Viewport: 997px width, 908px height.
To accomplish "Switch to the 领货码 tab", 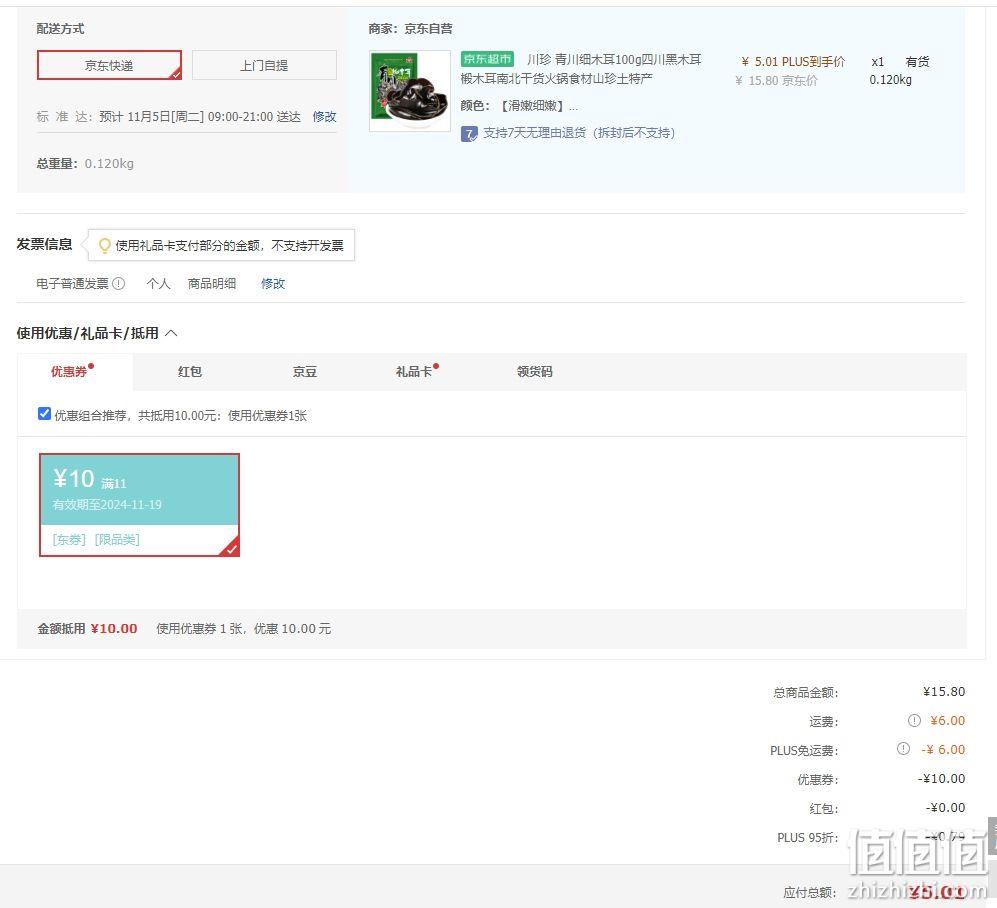I will pyautogui.click(x=535, y=371).
